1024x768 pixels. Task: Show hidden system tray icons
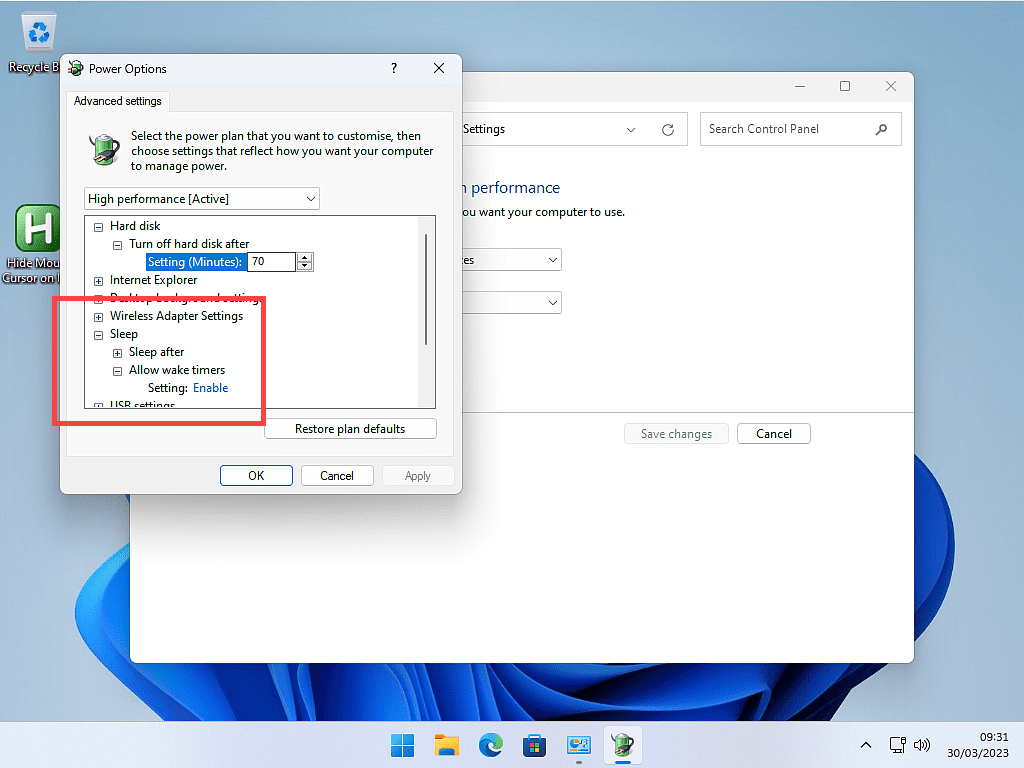coord(866,745)
